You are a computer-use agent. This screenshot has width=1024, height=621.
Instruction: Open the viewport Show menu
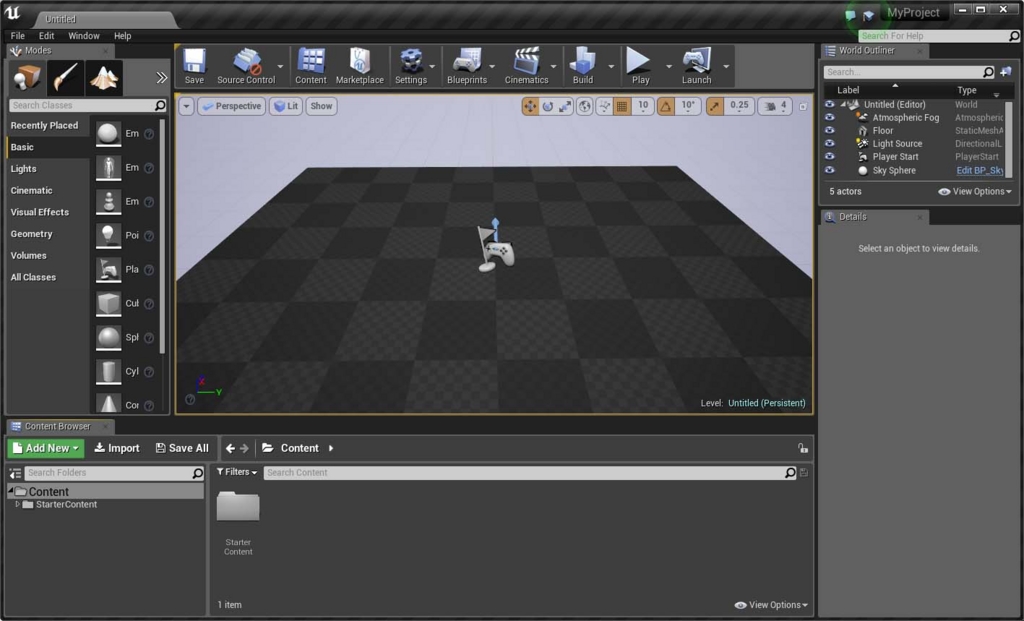tap(321, 106)
